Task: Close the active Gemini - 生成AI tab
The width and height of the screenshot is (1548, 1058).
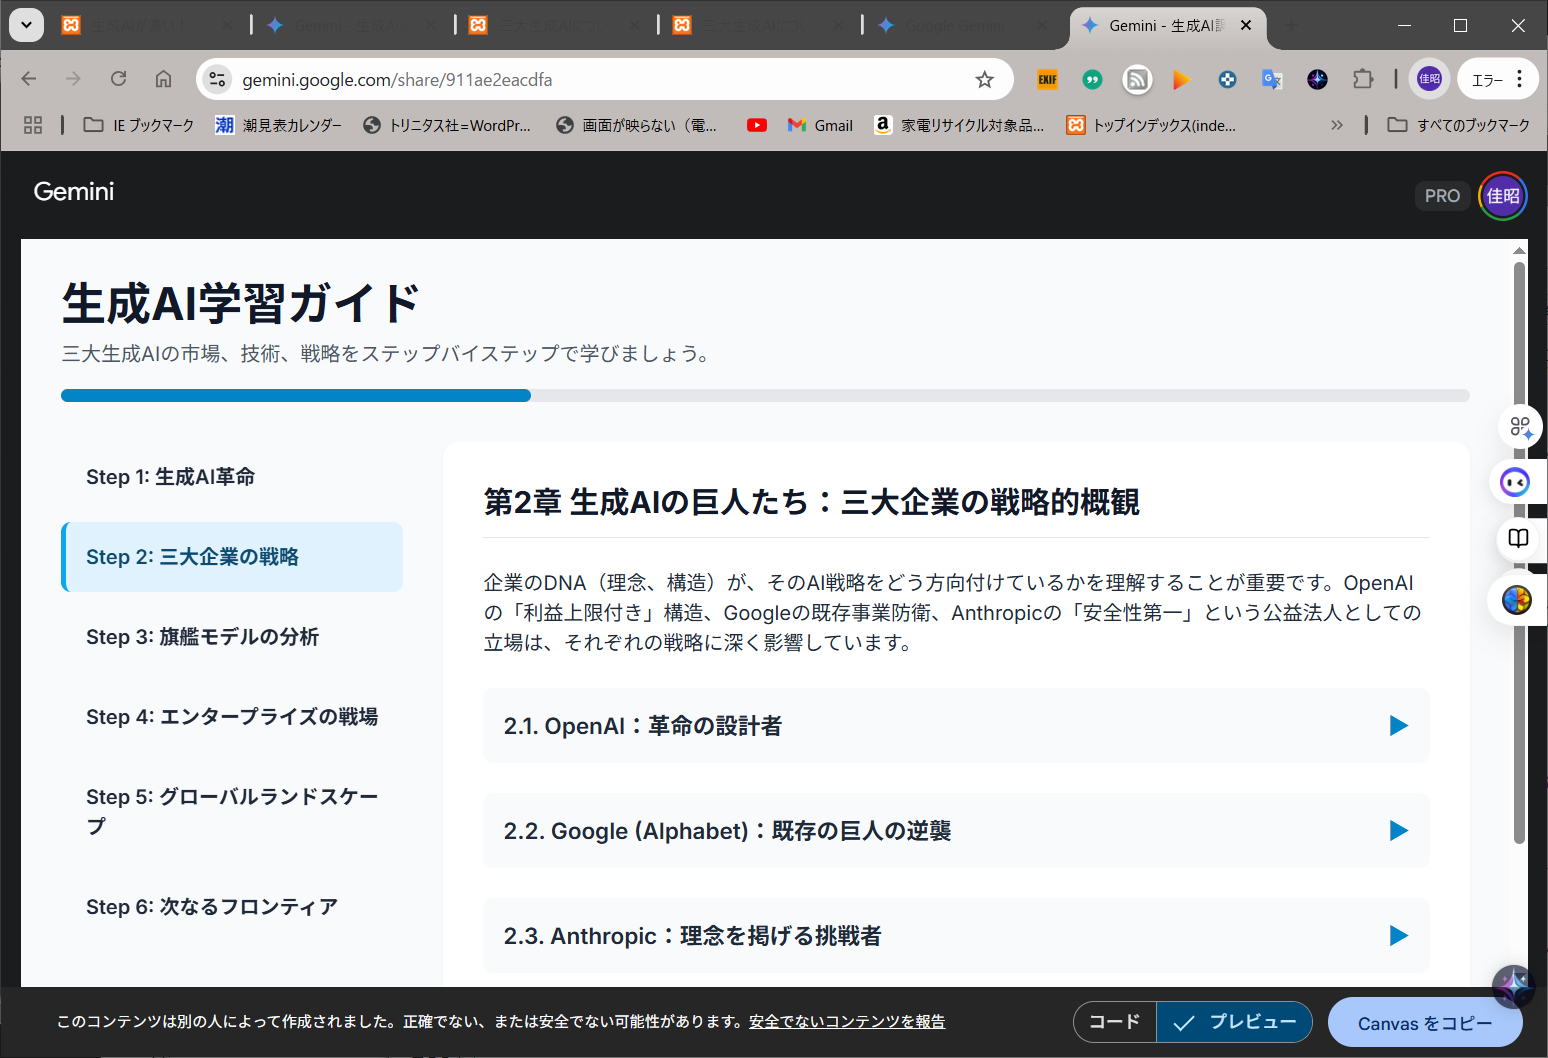Action: point(1246,25)
